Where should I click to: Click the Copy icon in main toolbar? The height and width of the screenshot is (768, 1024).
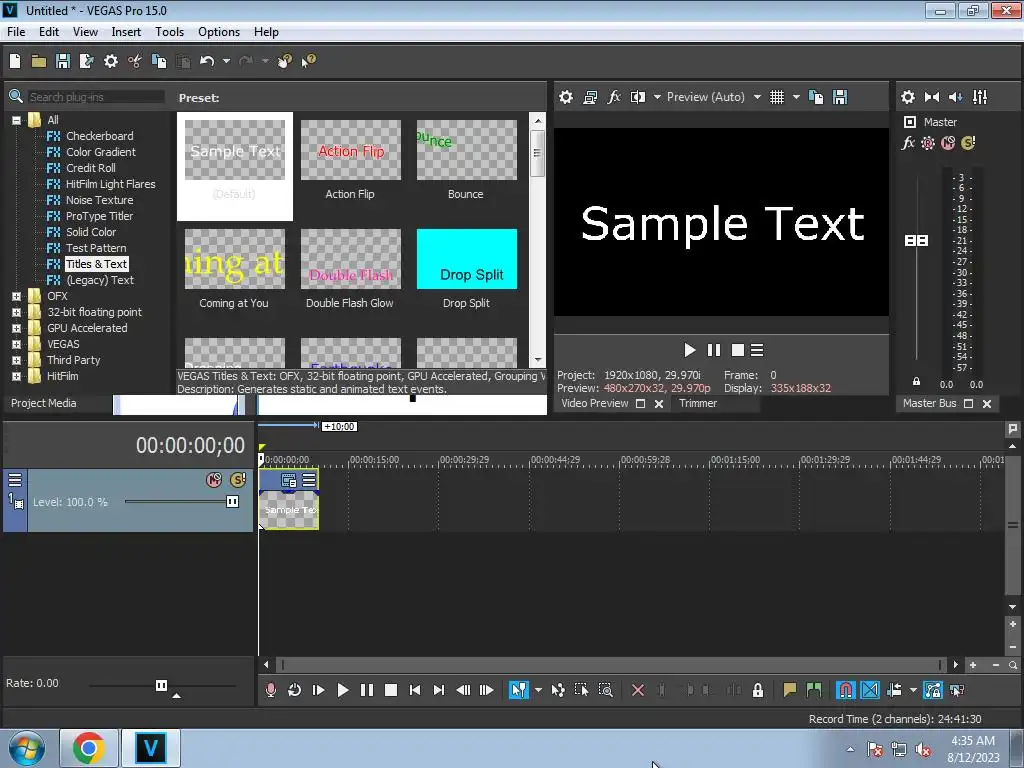159,61
